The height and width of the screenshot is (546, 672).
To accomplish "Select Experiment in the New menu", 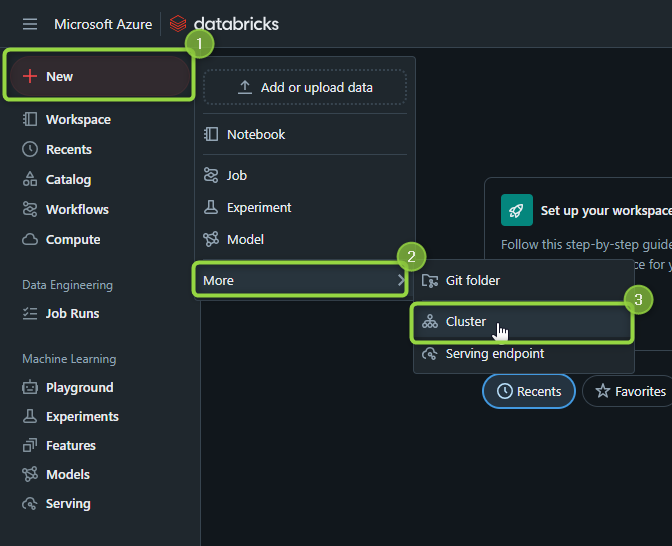I will 305,207.
